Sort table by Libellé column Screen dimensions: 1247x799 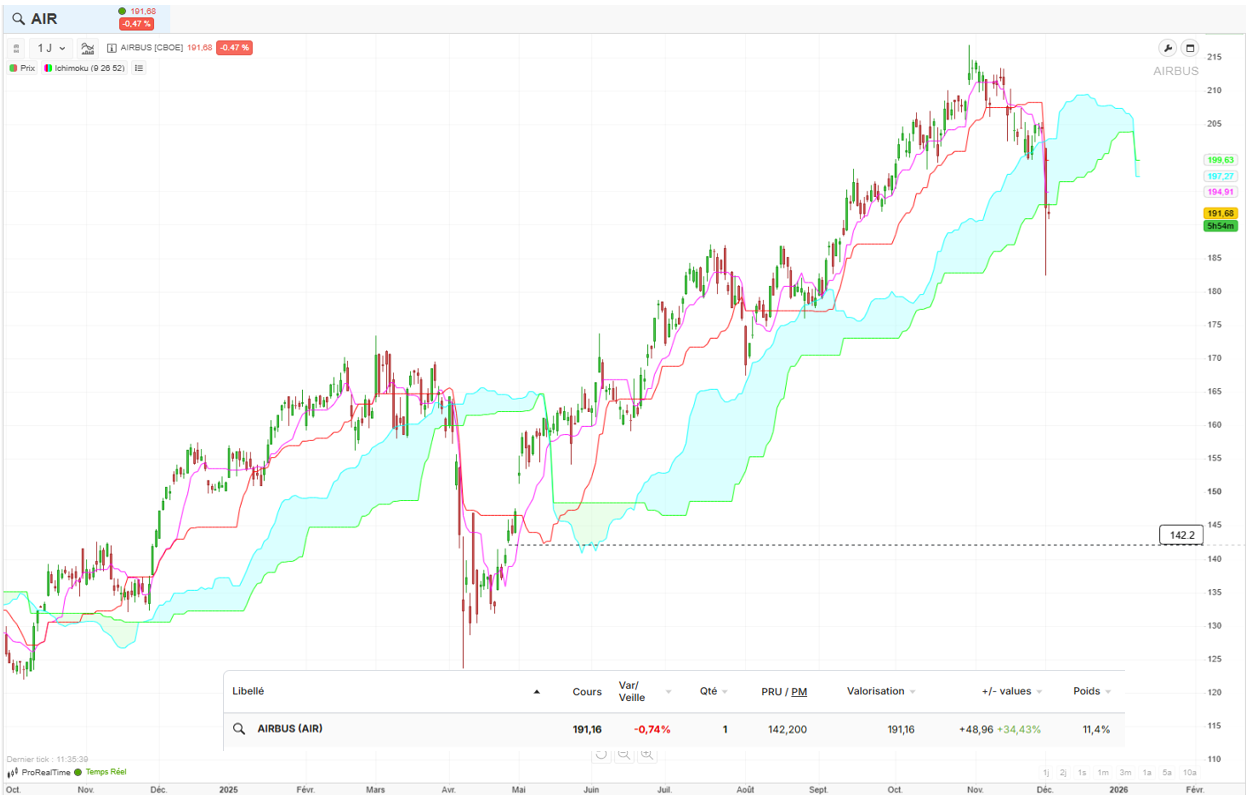[x=248, y=691]
